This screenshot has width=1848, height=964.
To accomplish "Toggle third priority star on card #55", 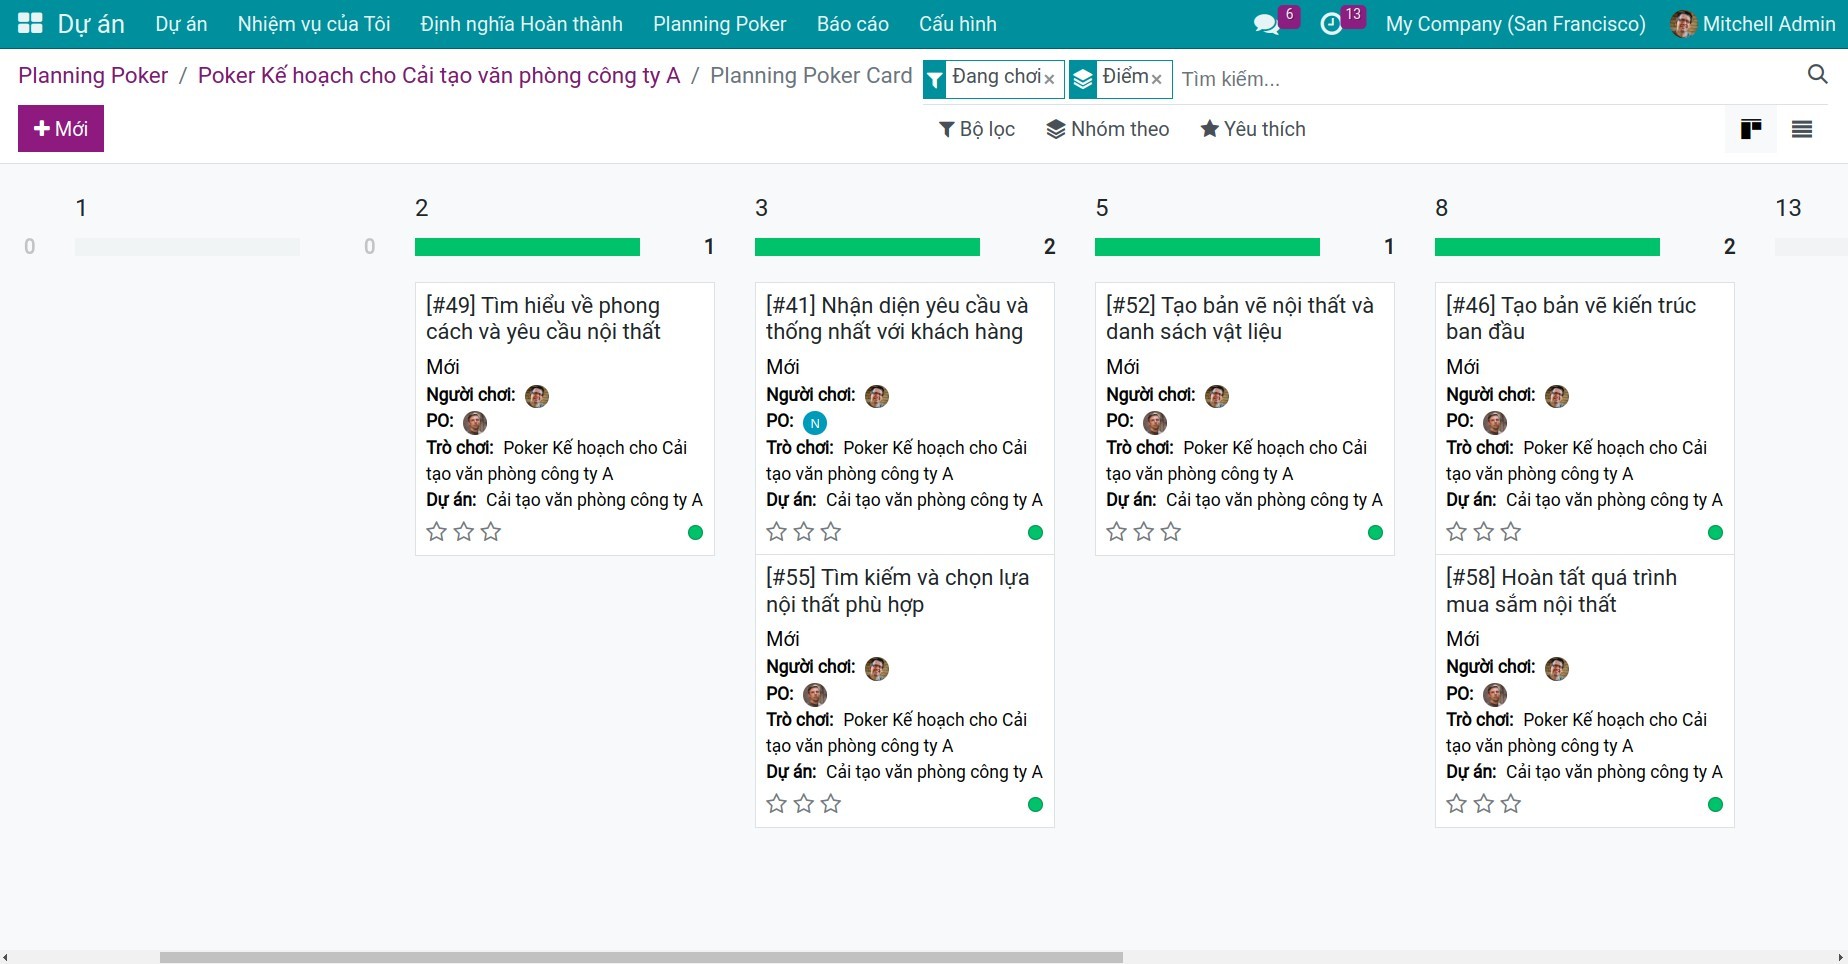I will pyautogui.click(x=831, y=804).
